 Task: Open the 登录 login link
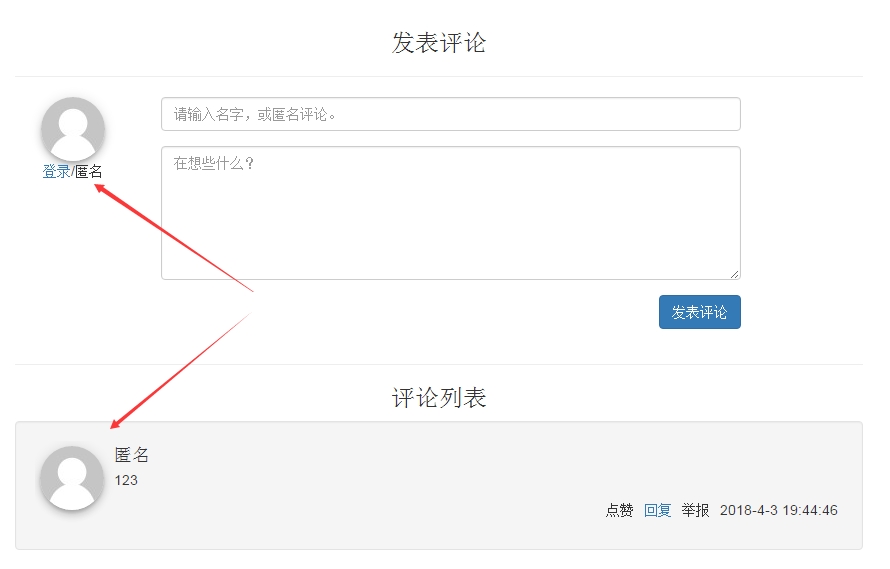click(x=56, y=172)
